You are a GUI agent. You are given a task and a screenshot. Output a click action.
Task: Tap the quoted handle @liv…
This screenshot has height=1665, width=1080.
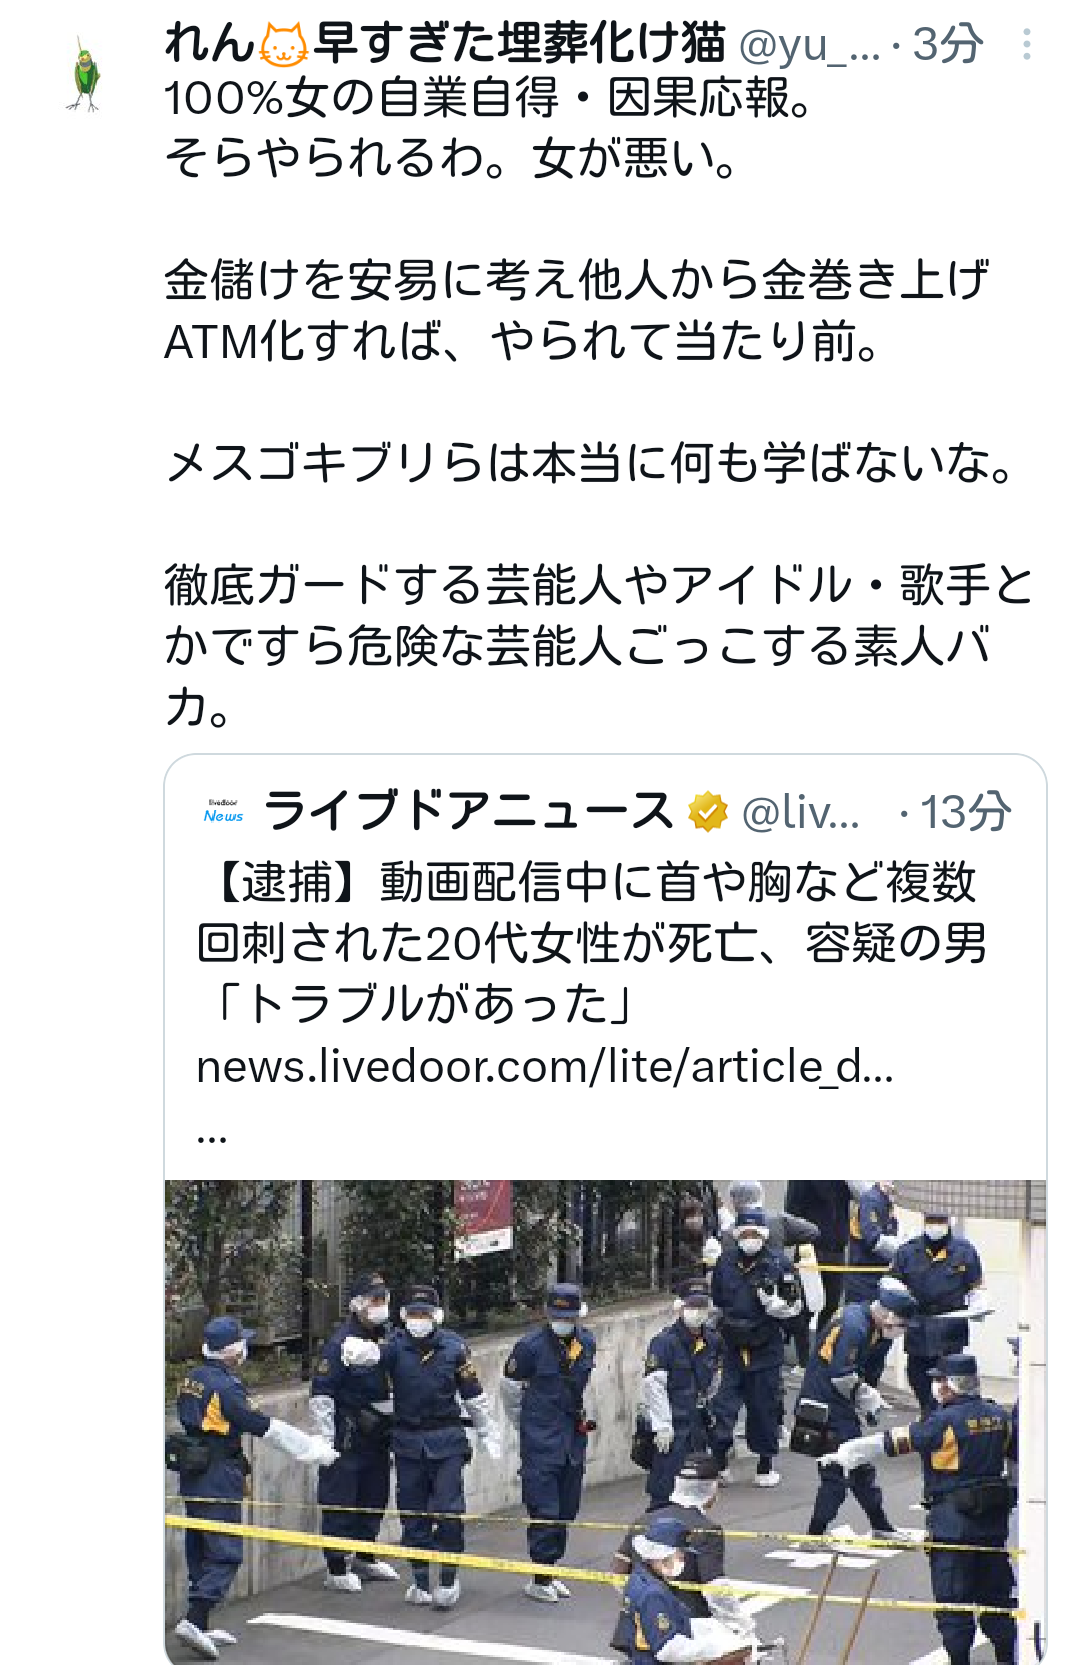pos(800,811)
